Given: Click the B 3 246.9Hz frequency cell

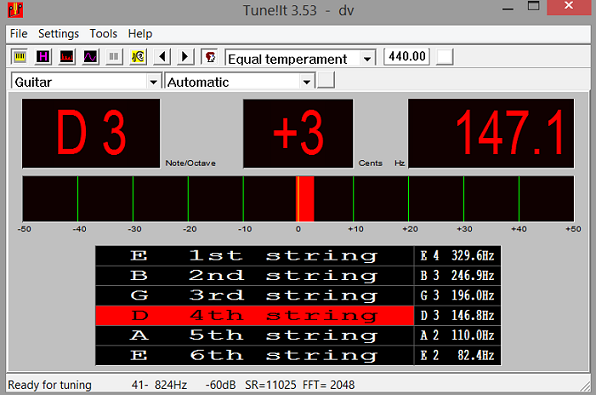Looking at the screenshot, I should tap(458, 275).
